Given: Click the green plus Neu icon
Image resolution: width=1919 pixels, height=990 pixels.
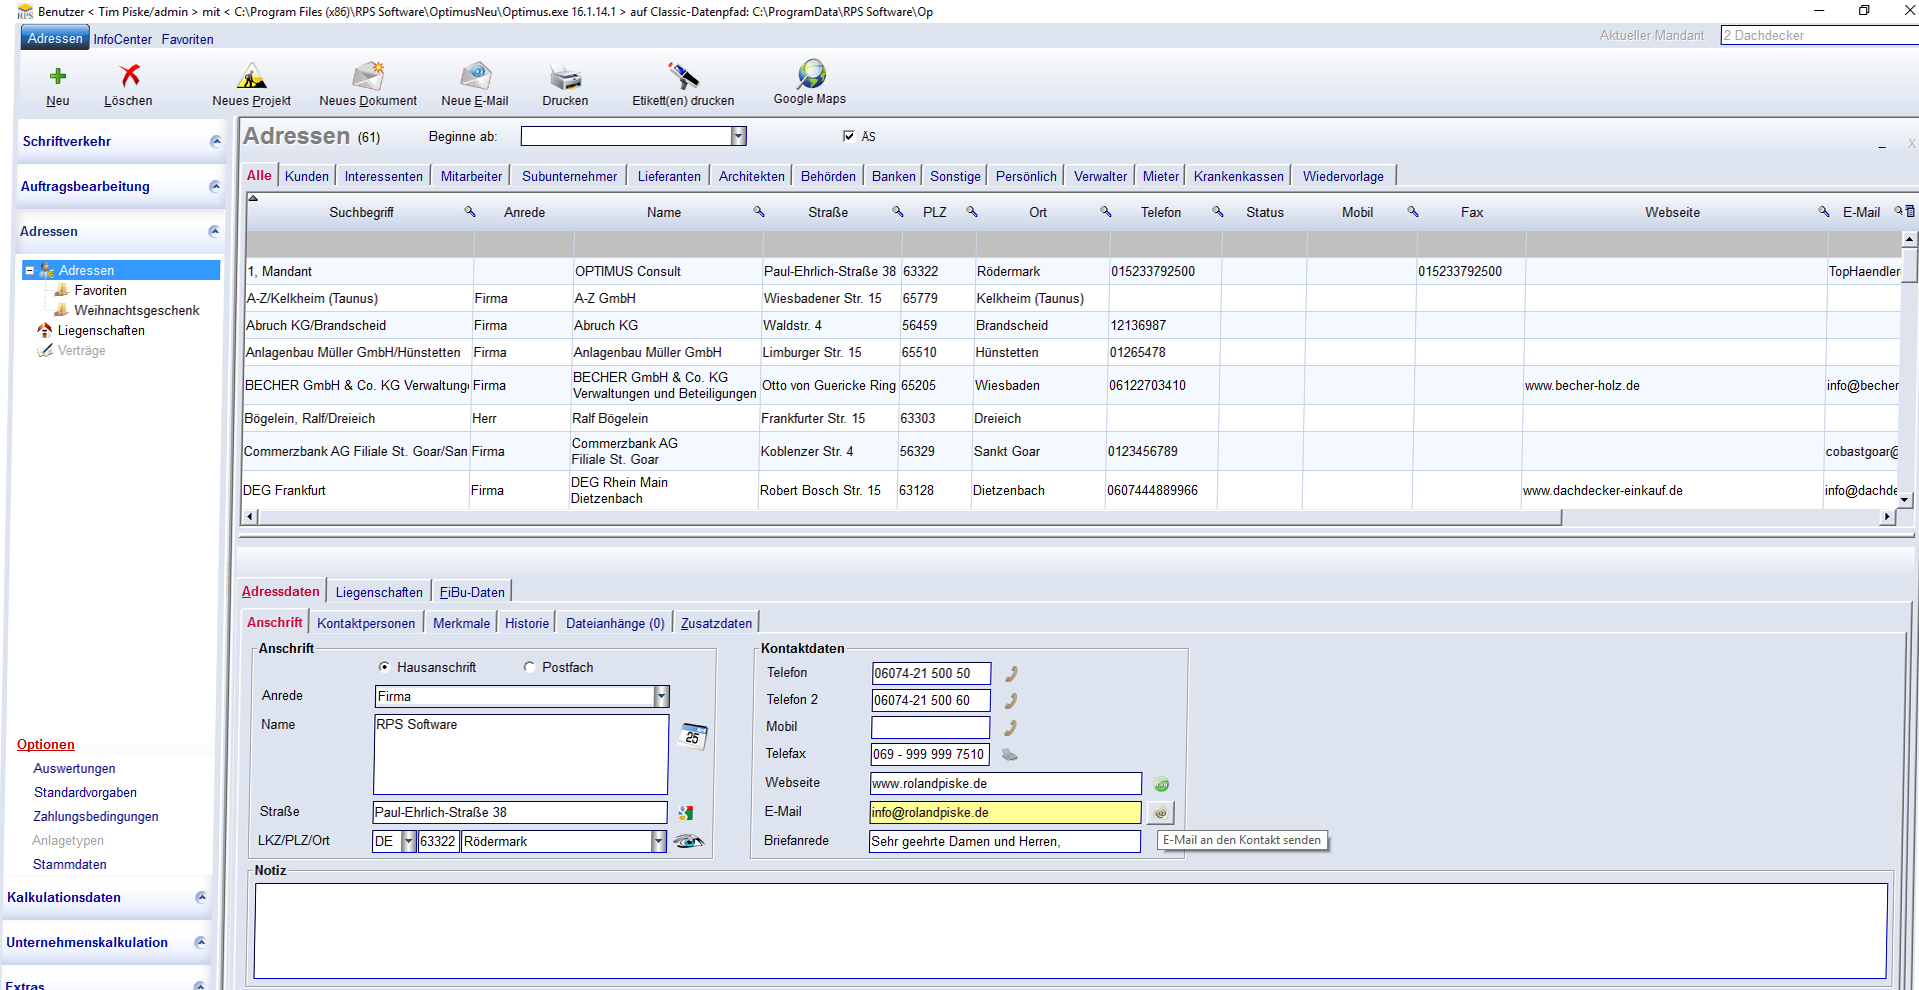Looking at the screenshot, I should pyautogui.click(x=58, y=77).
